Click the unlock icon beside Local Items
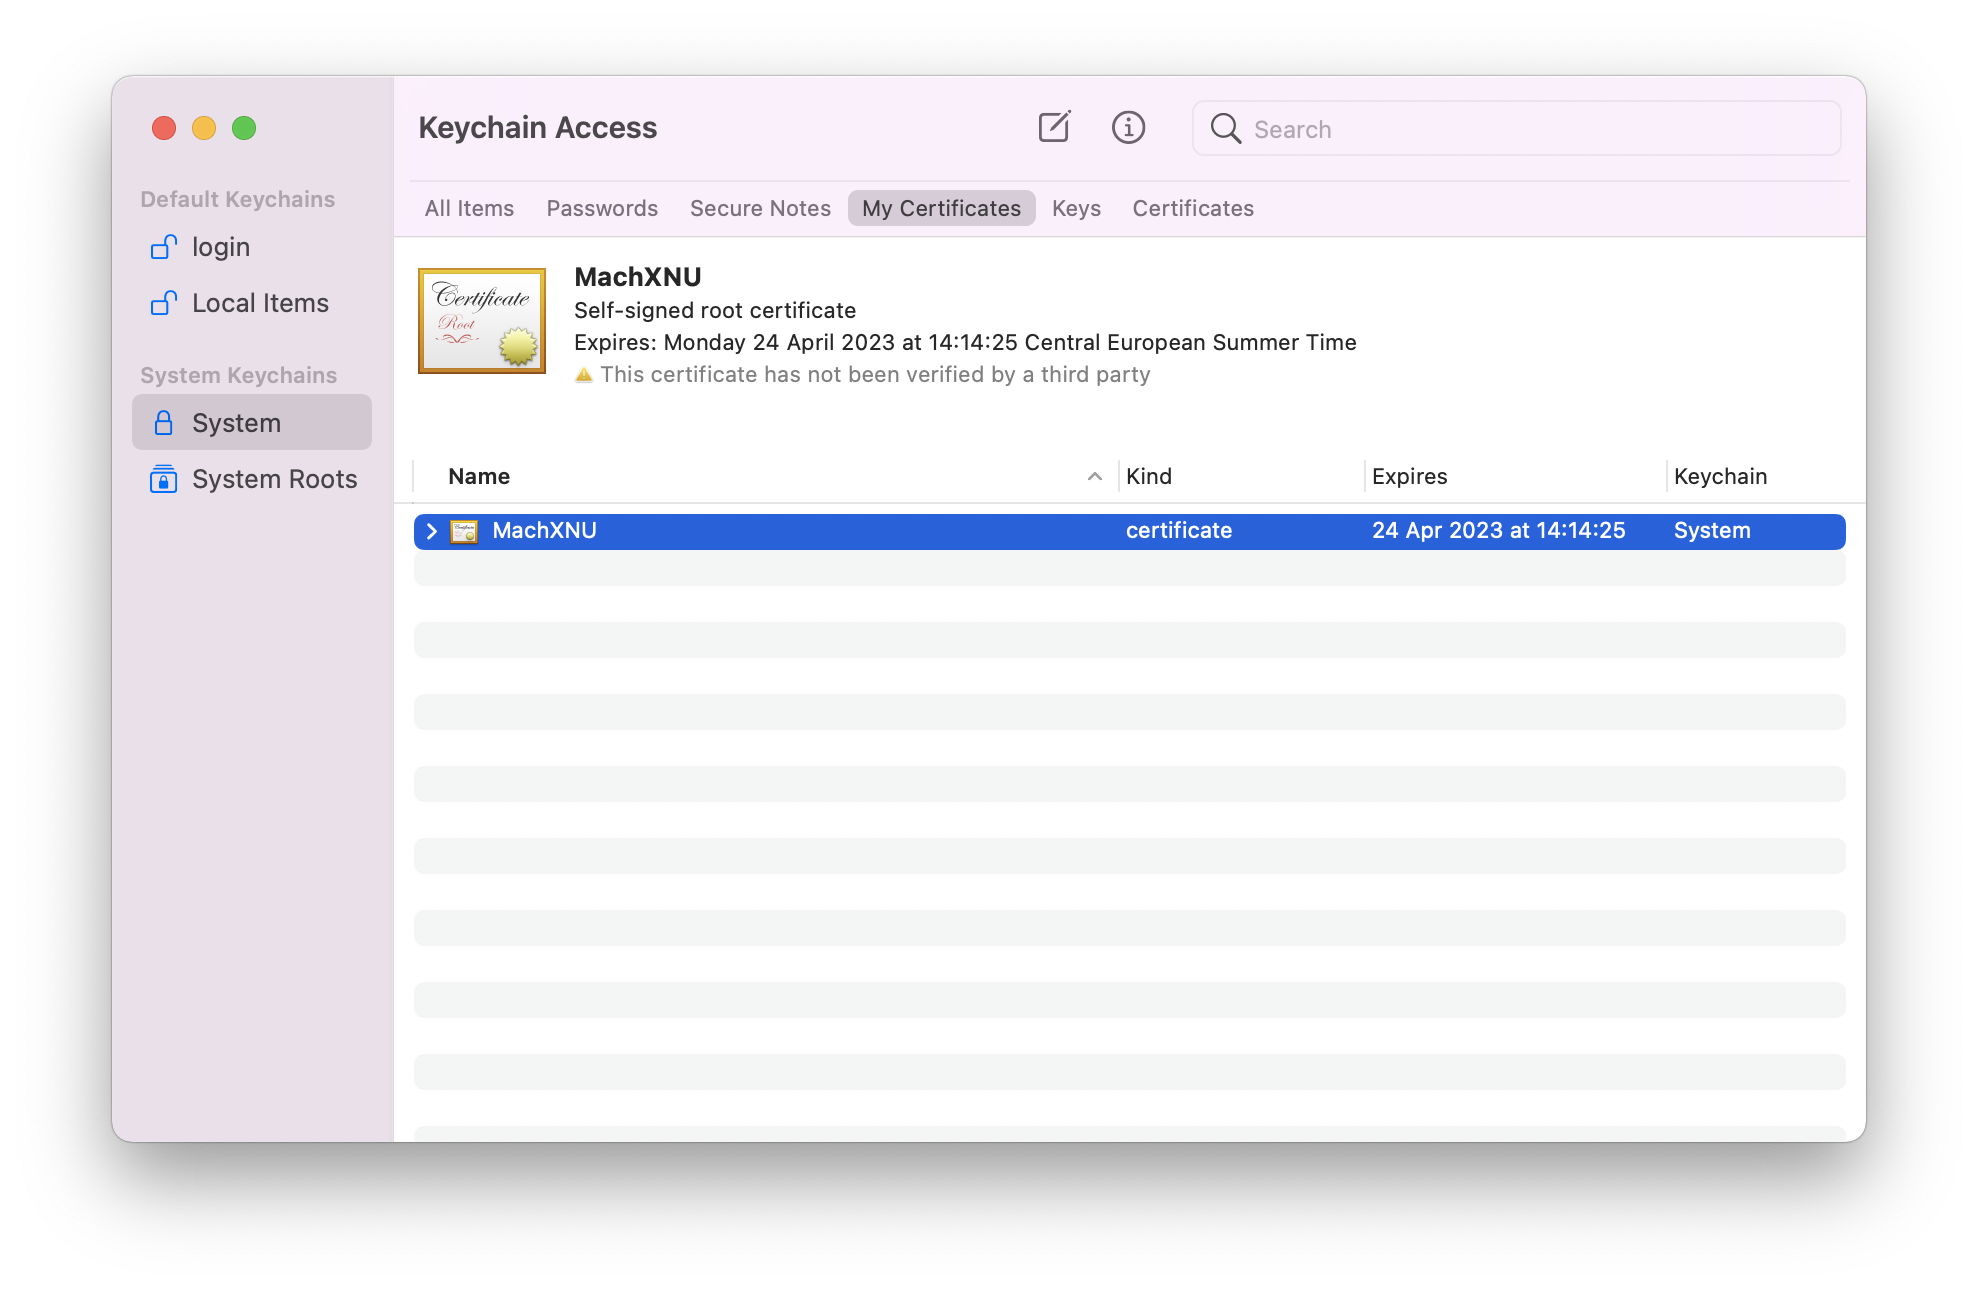 coord(163,302)
